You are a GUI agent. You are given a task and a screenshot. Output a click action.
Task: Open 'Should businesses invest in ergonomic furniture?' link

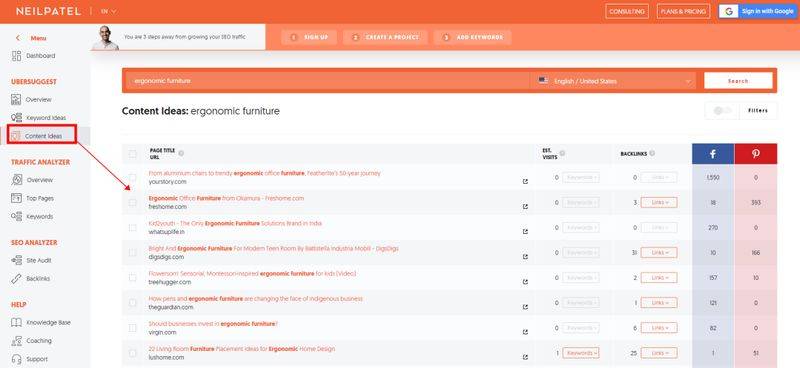pos(213,324)
